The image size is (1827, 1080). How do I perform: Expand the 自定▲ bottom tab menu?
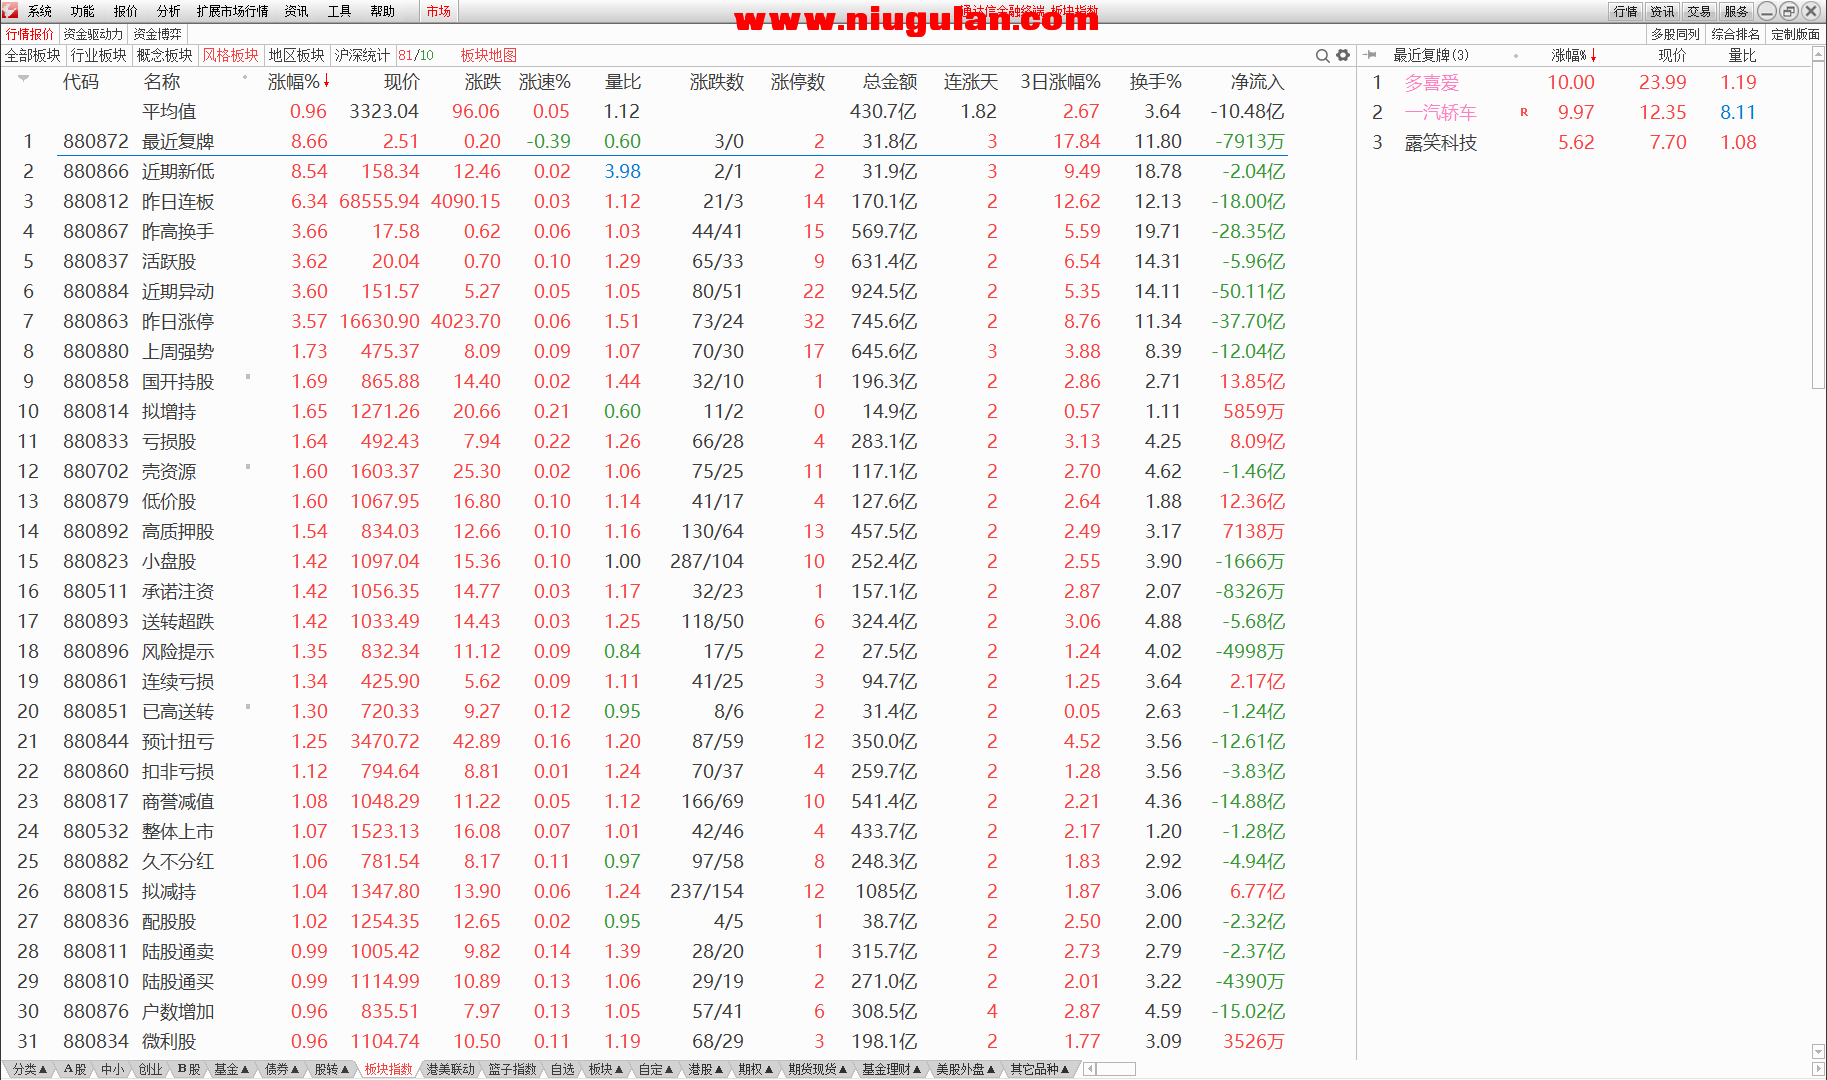pyautogui.click(x=656, y=1069)
